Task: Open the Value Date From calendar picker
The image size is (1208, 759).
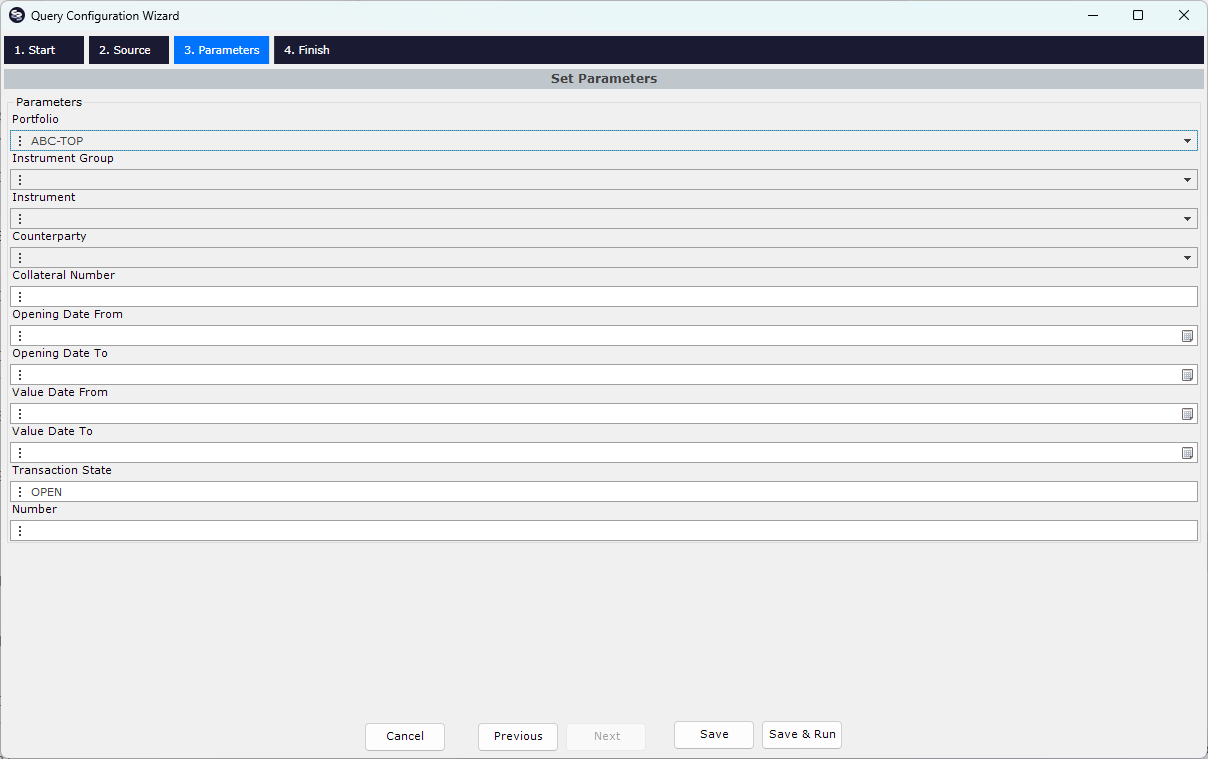Action: [x=1187, y=414]
